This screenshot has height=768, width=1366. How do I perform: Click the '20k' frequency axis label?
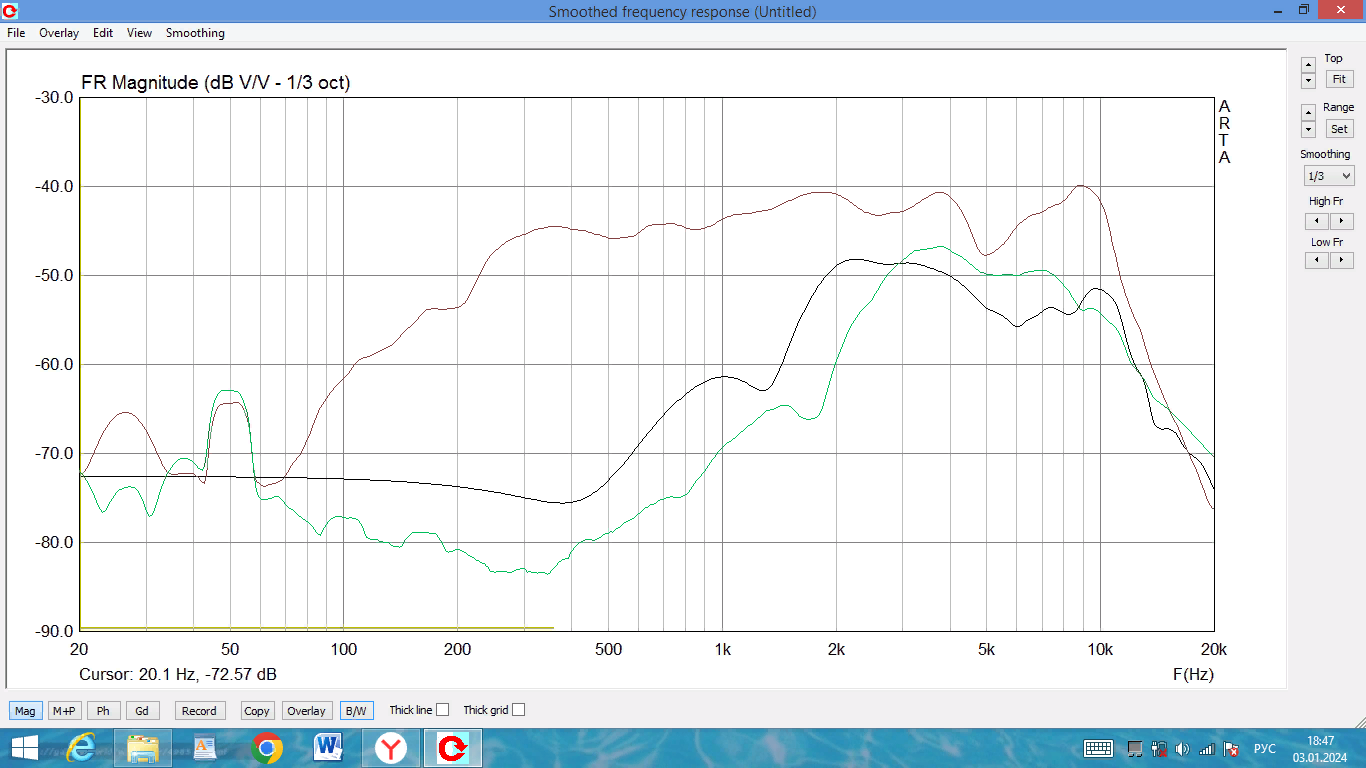(1213, 649)
